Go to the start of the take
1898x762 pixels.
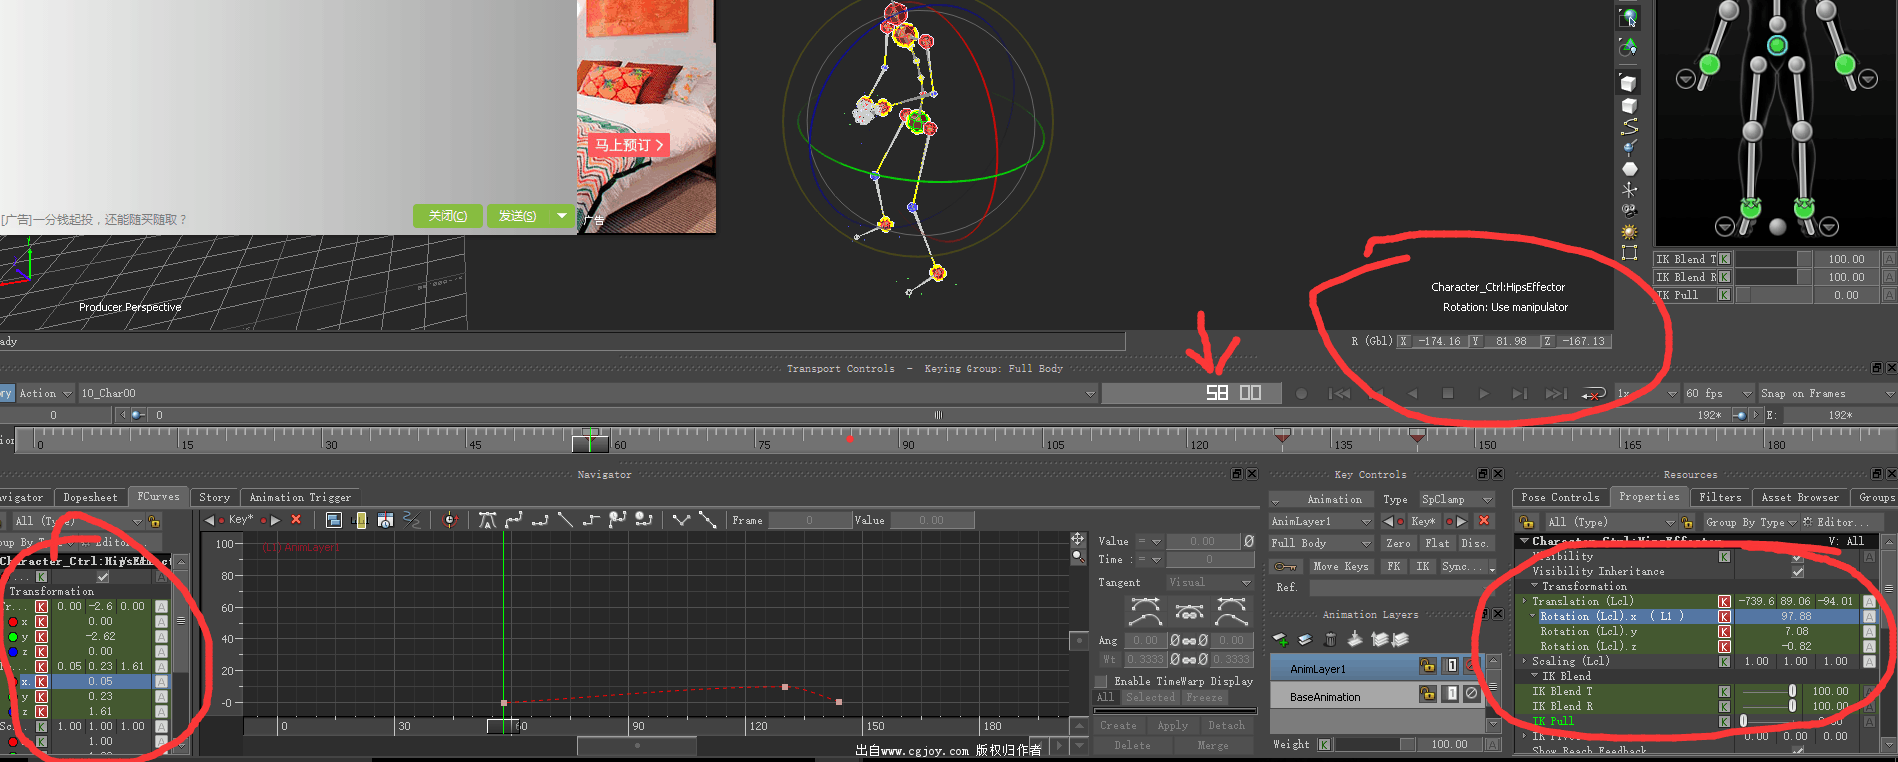pos(1339,394)
